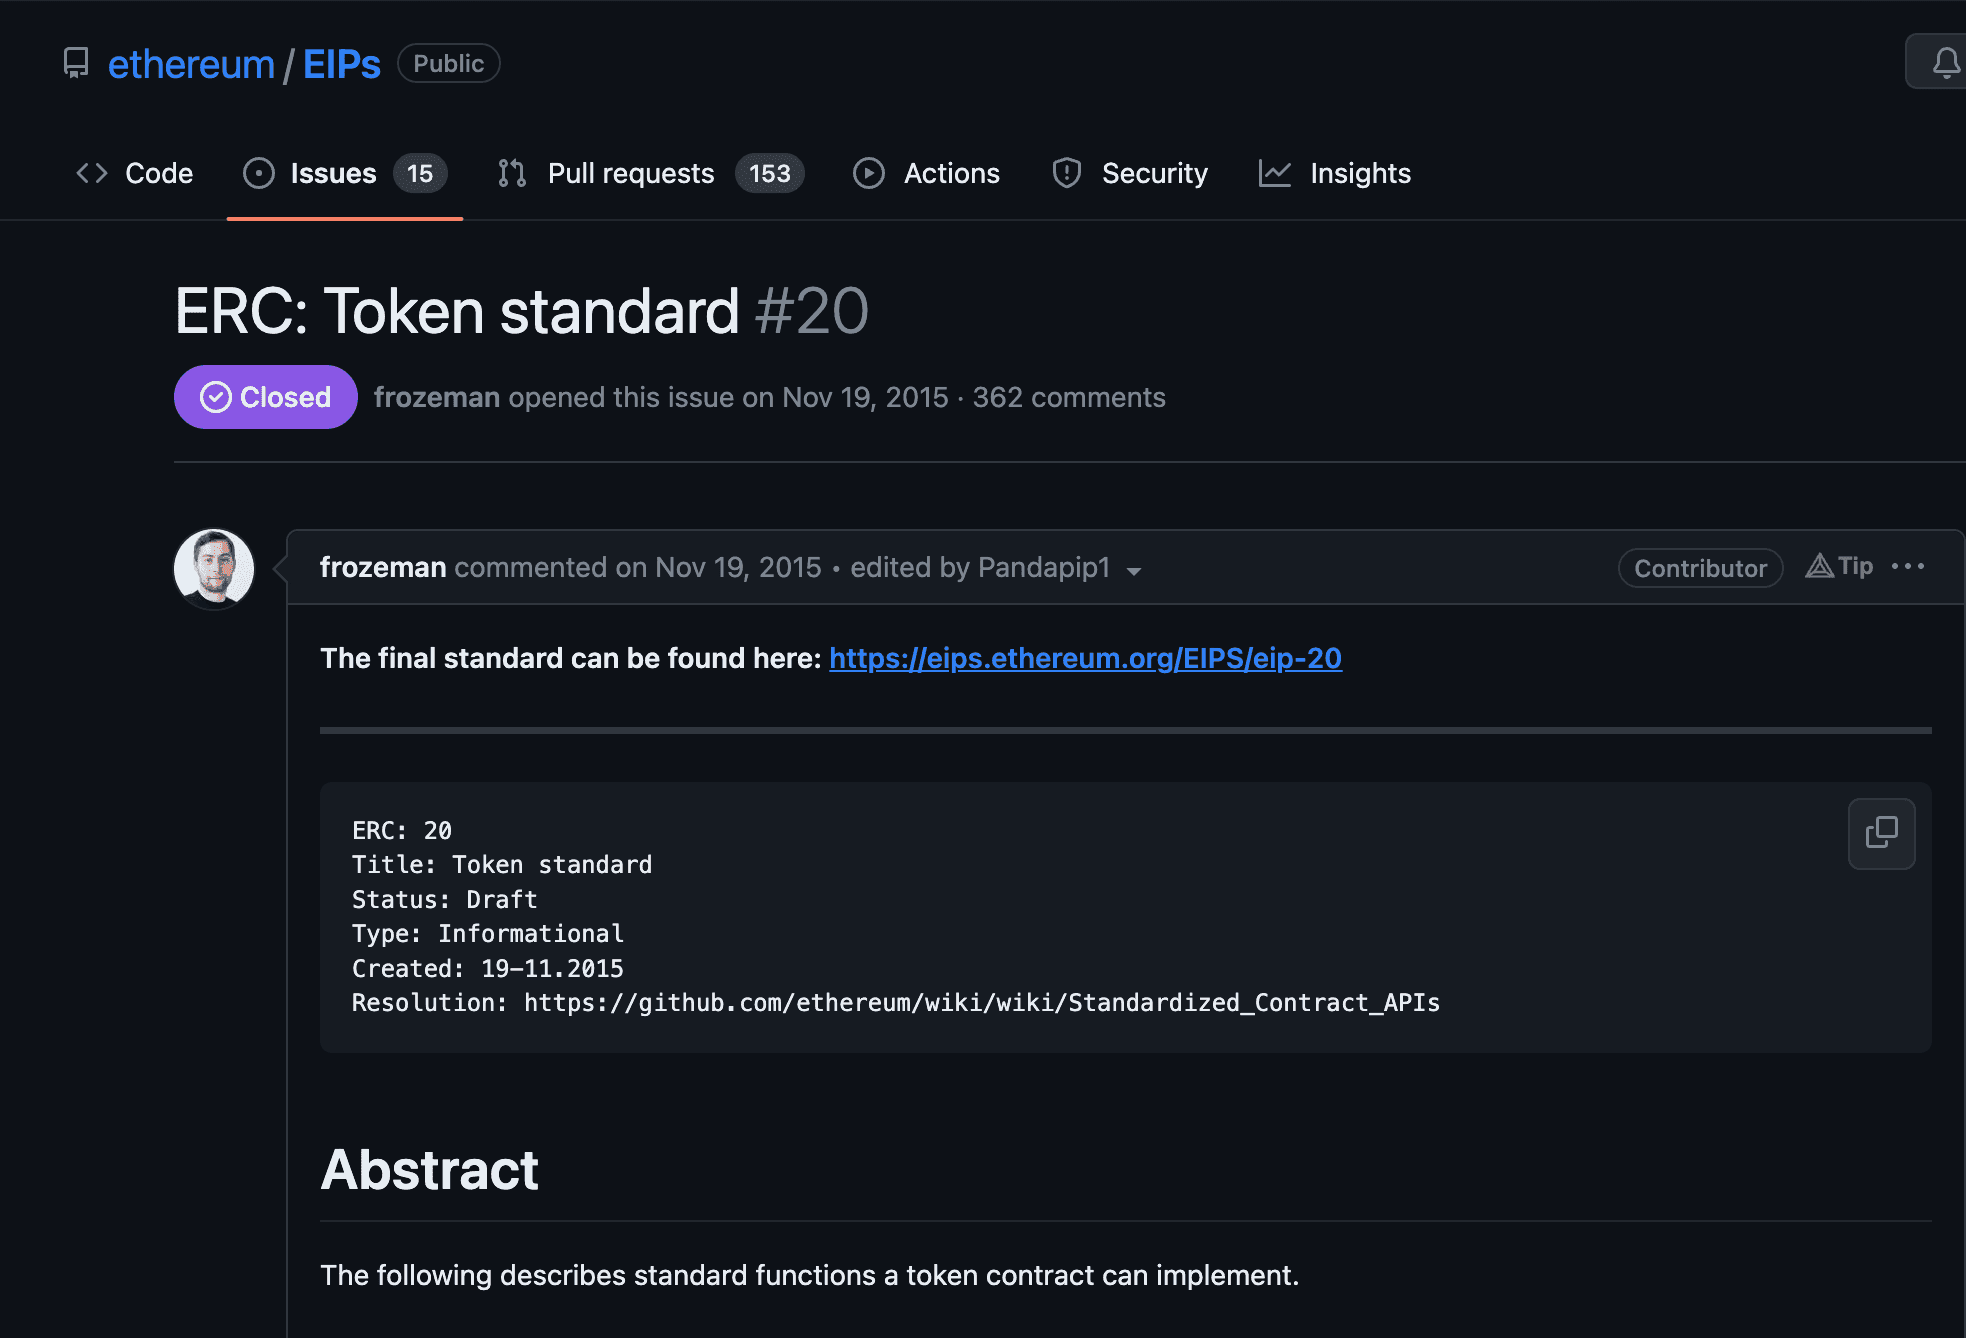Click the Pull requests branch icon
This screenshot has width=1966, height=1338.
(511, 173)
